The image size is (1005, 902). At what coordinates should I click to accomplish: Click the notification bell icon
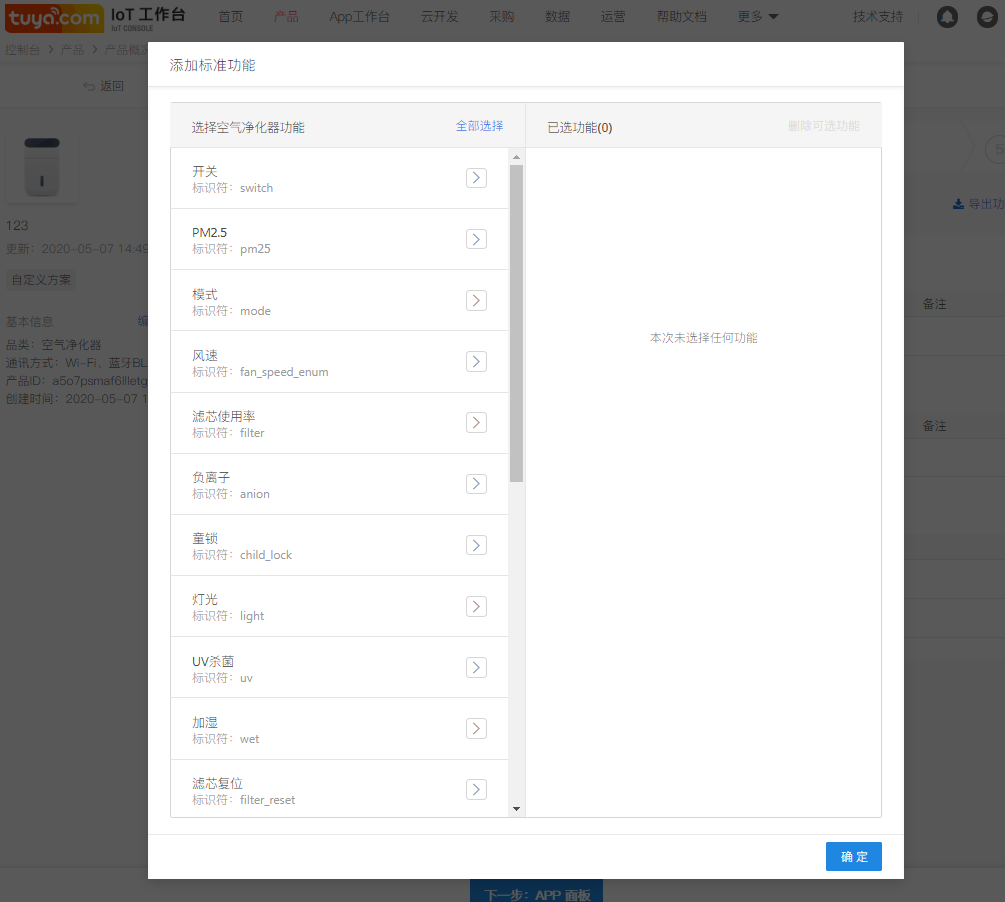(946, 17)
